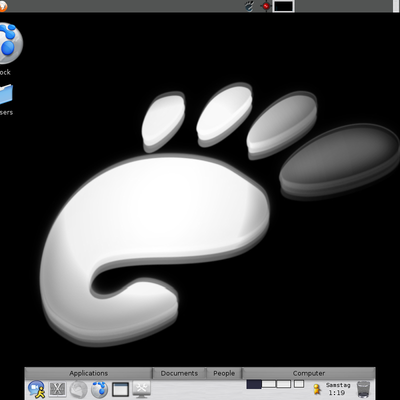Switch to the third workspace in pager
This screenshot has height=400, width=400.
284,384
